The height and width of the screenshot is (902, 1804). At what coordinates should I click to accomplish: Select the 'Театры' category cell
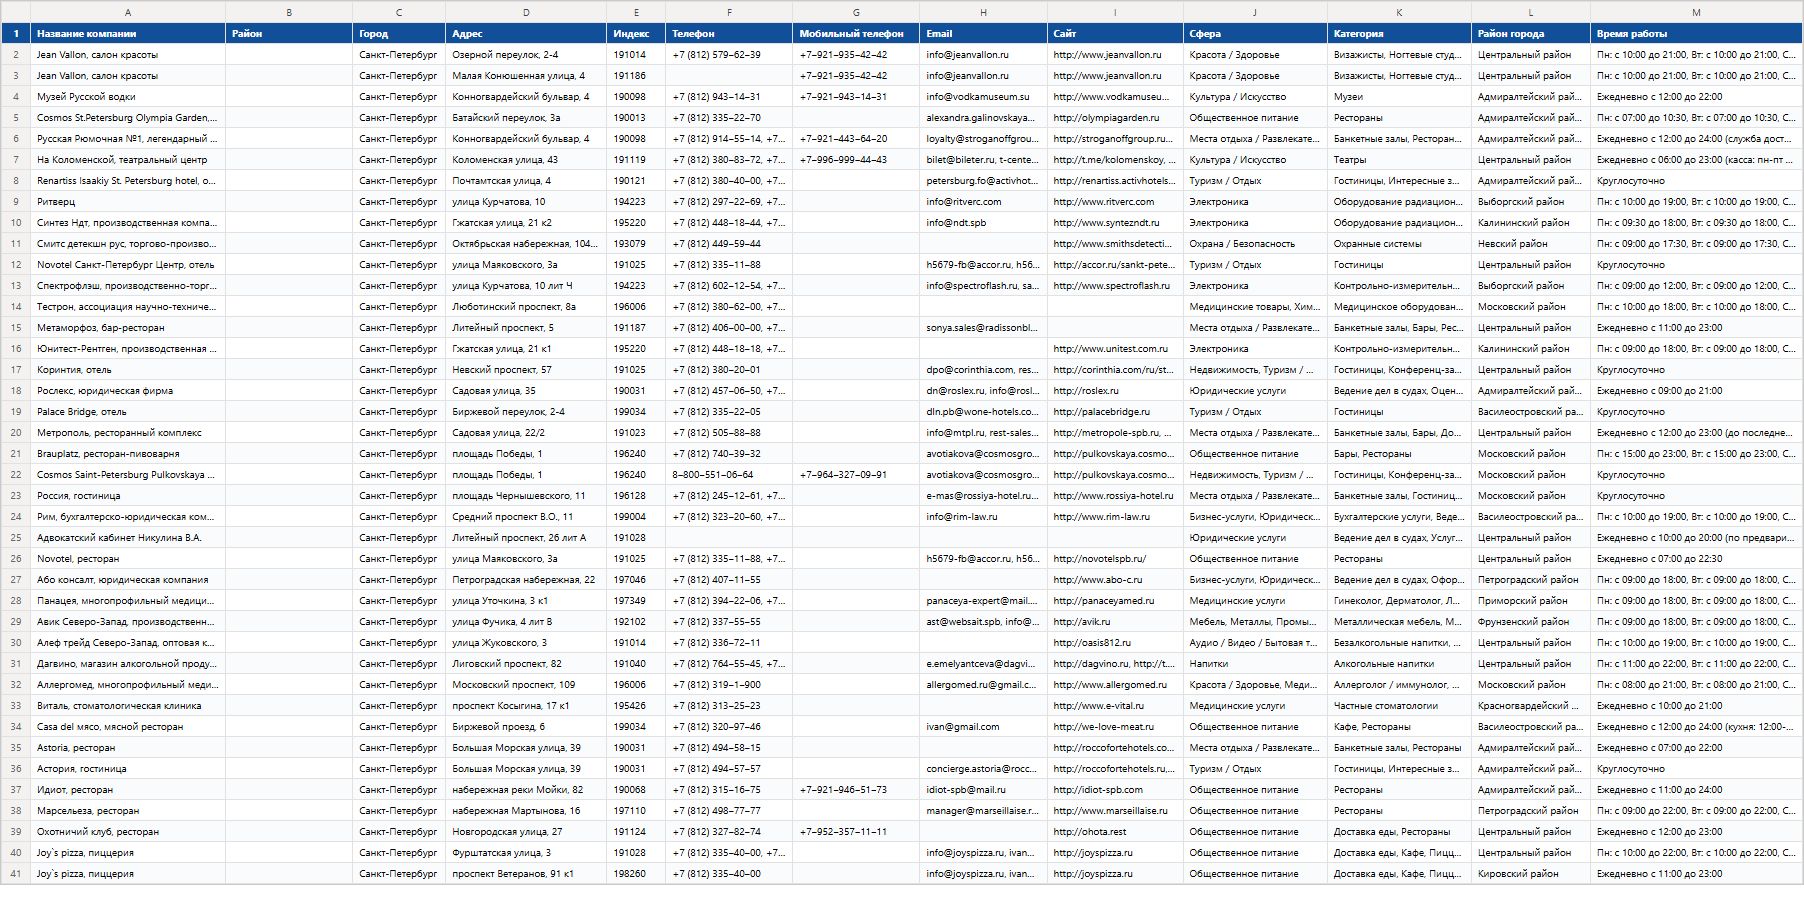1399,160
